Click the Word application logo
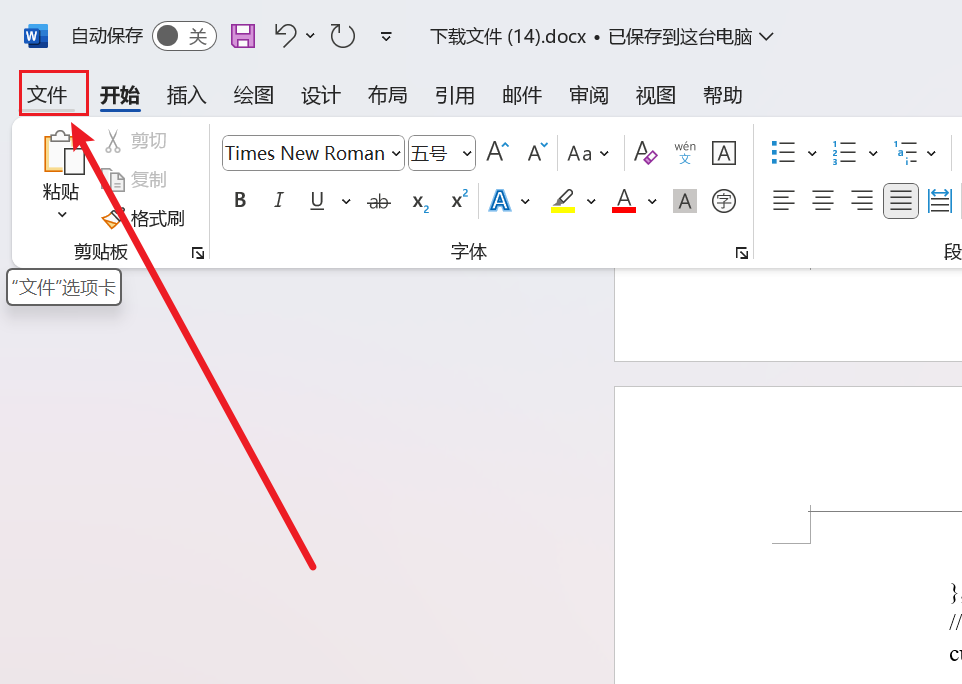This screenshot has width=962, height=684. point(36,37)
